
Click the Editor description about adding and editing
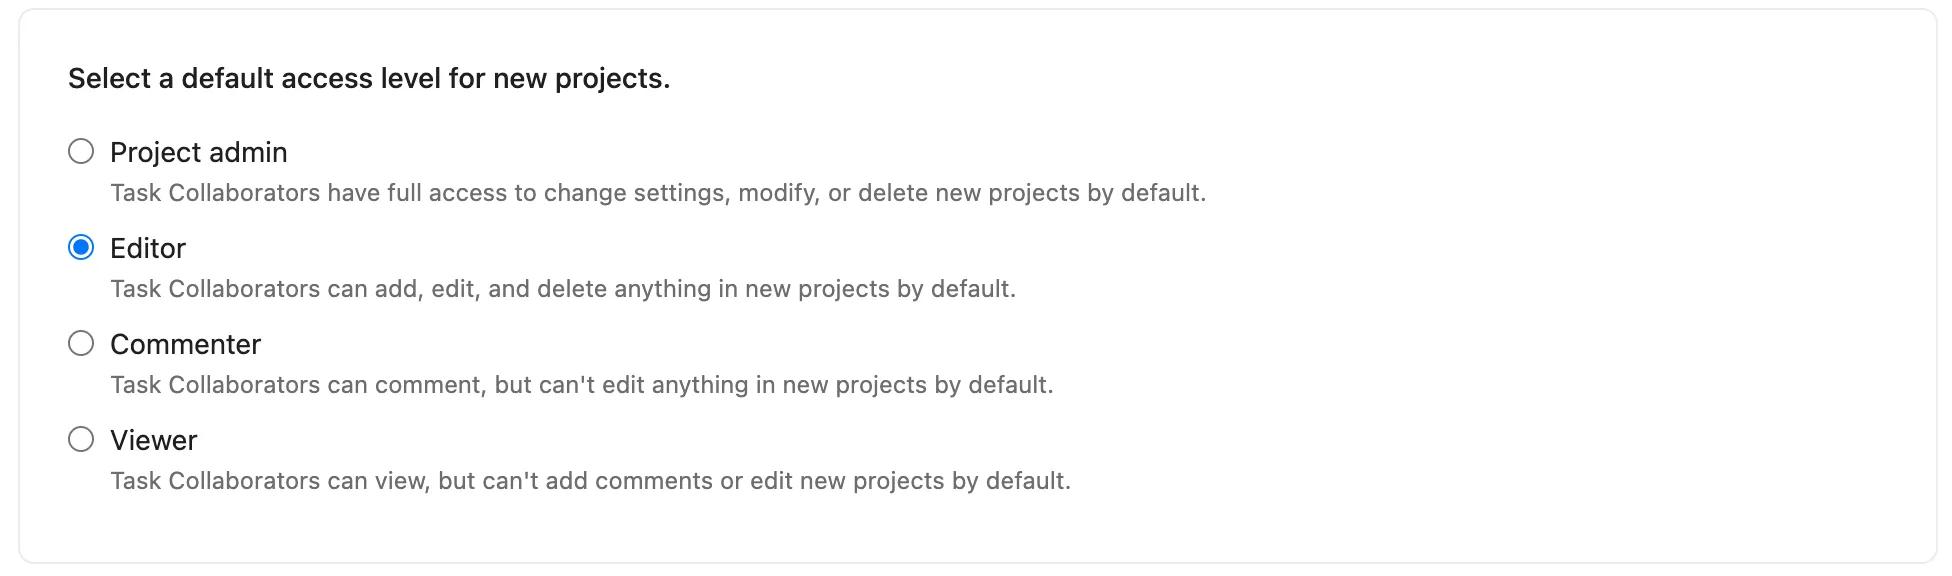click(562, 289)
